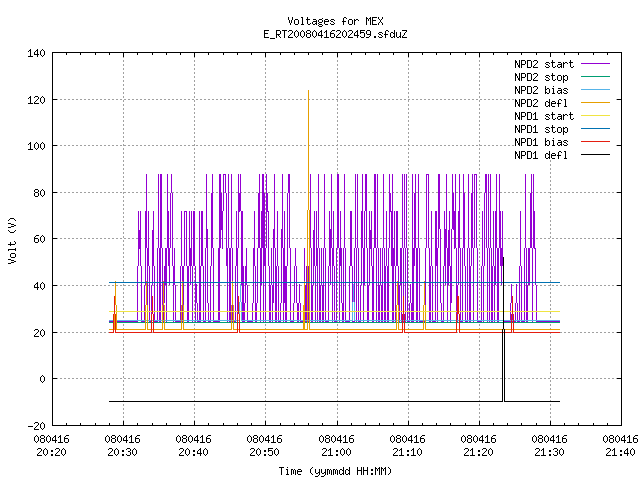This screenshot has height=480, width=640.
Task: Click the 'NPD2 start' legend label
Action: [x=544, y=64]
